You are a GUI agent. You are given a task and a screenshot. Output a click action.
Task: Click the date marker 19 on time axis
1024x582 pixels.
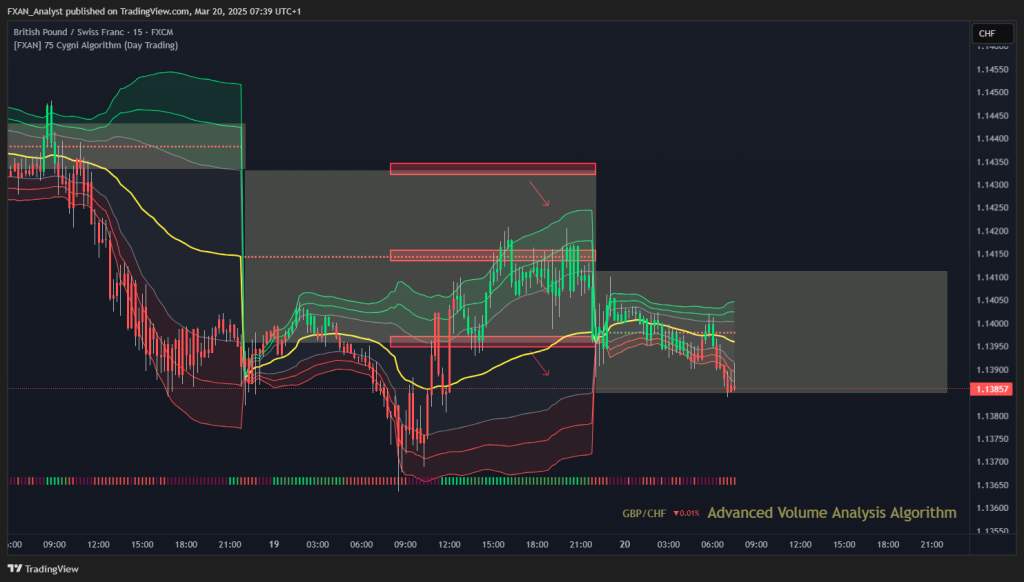click(274, 544)
